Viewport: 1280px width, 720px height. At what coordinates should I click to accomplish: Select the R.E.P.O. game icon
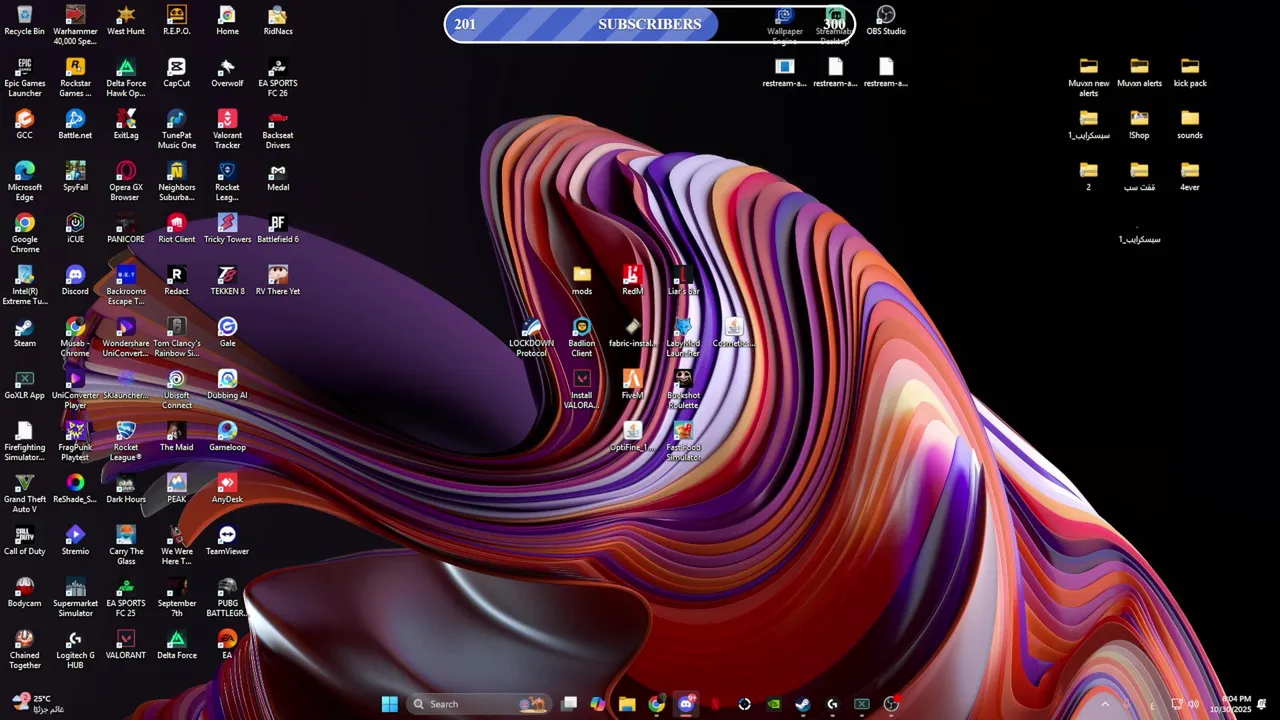pos(177,21)
